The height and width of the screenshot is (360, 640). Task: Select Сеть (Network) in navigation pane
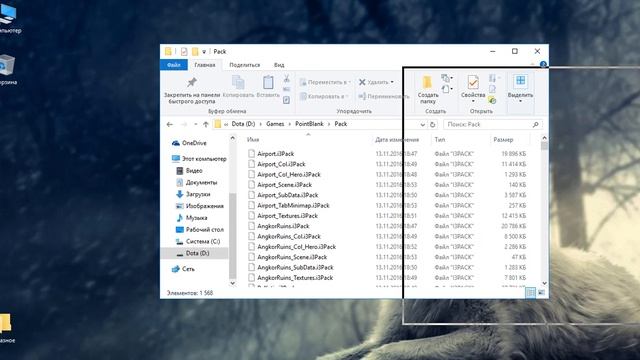tap(184, 269)
